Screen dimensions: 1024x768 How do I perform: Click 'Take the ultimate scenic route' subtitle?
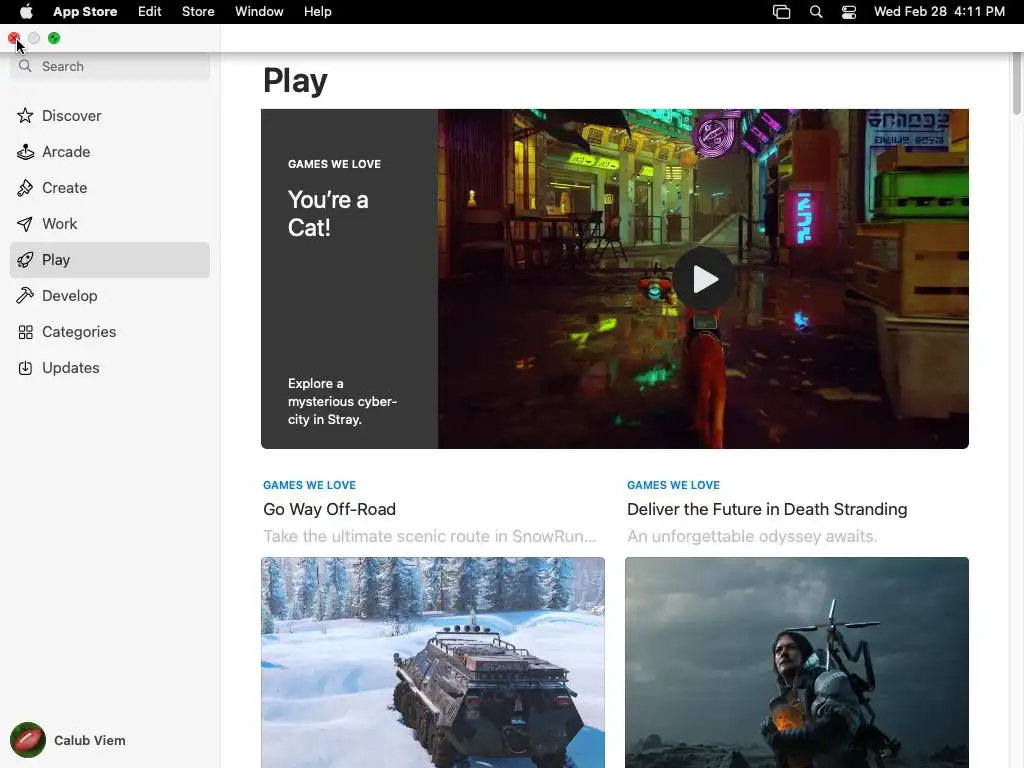[430, 536]
